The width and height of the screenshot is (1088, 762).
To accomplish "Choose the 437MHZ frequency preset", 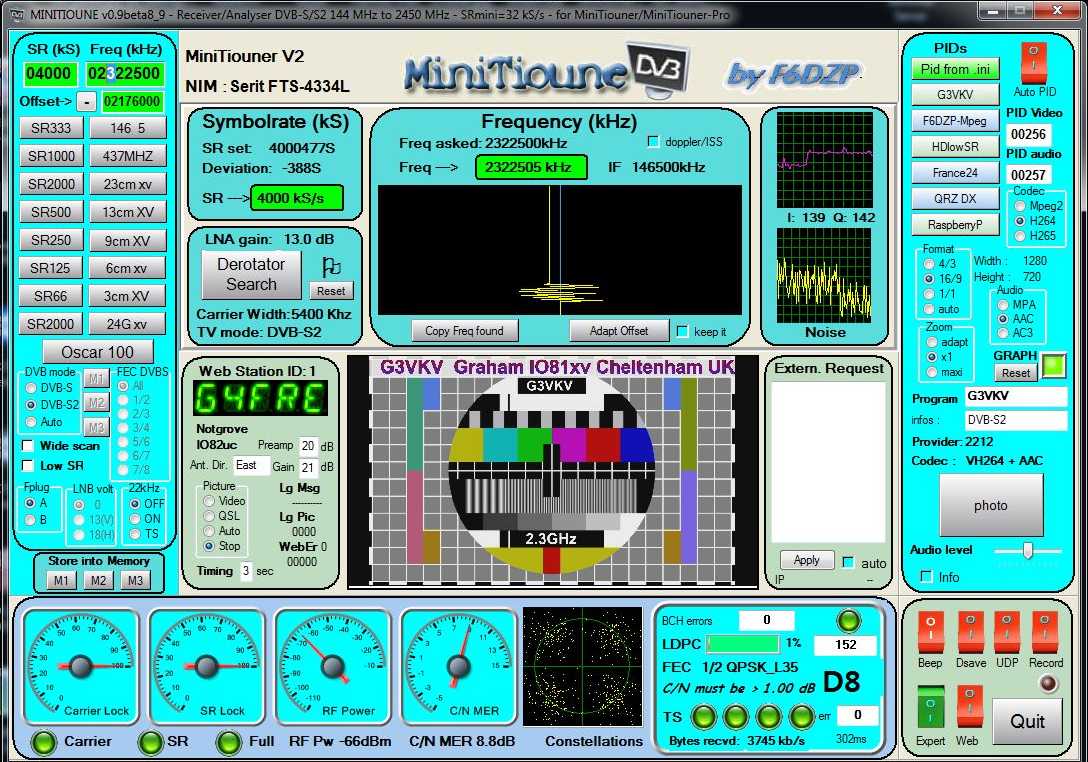I will (128, 155).
